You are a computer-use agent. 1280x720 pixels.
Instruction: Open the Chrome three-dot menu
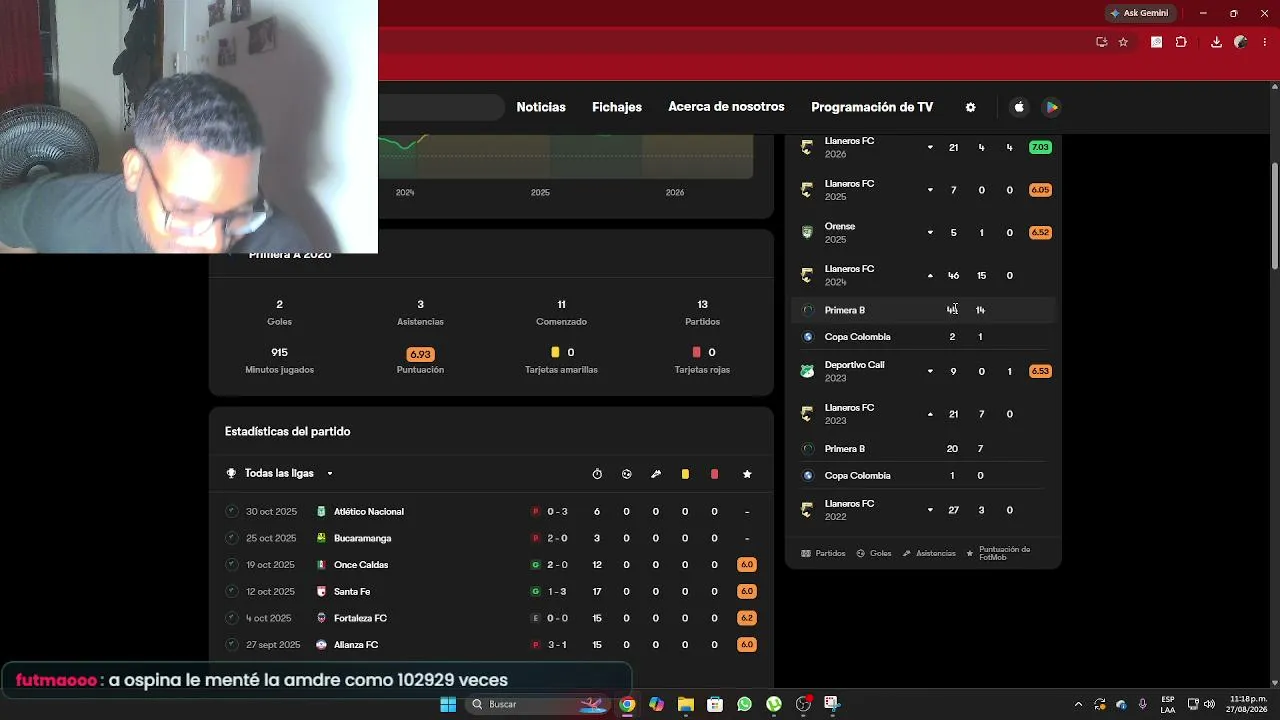coord(1265,42)
